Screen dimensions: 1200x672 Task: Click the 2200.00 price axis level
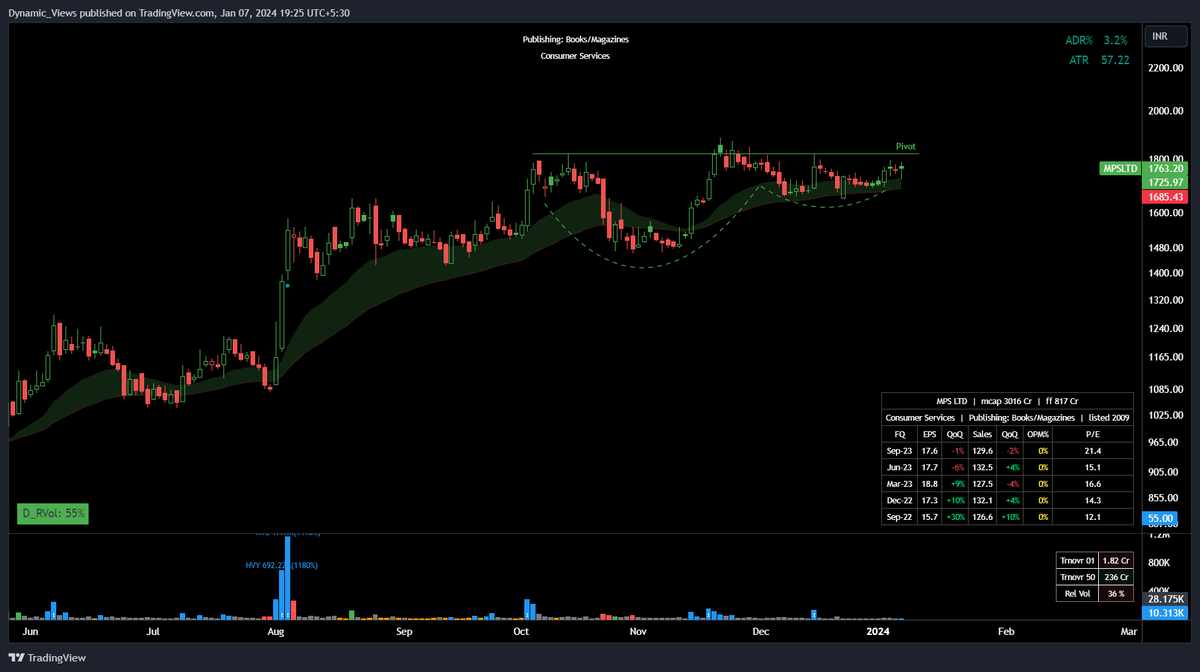click(x=1167, y=68)
